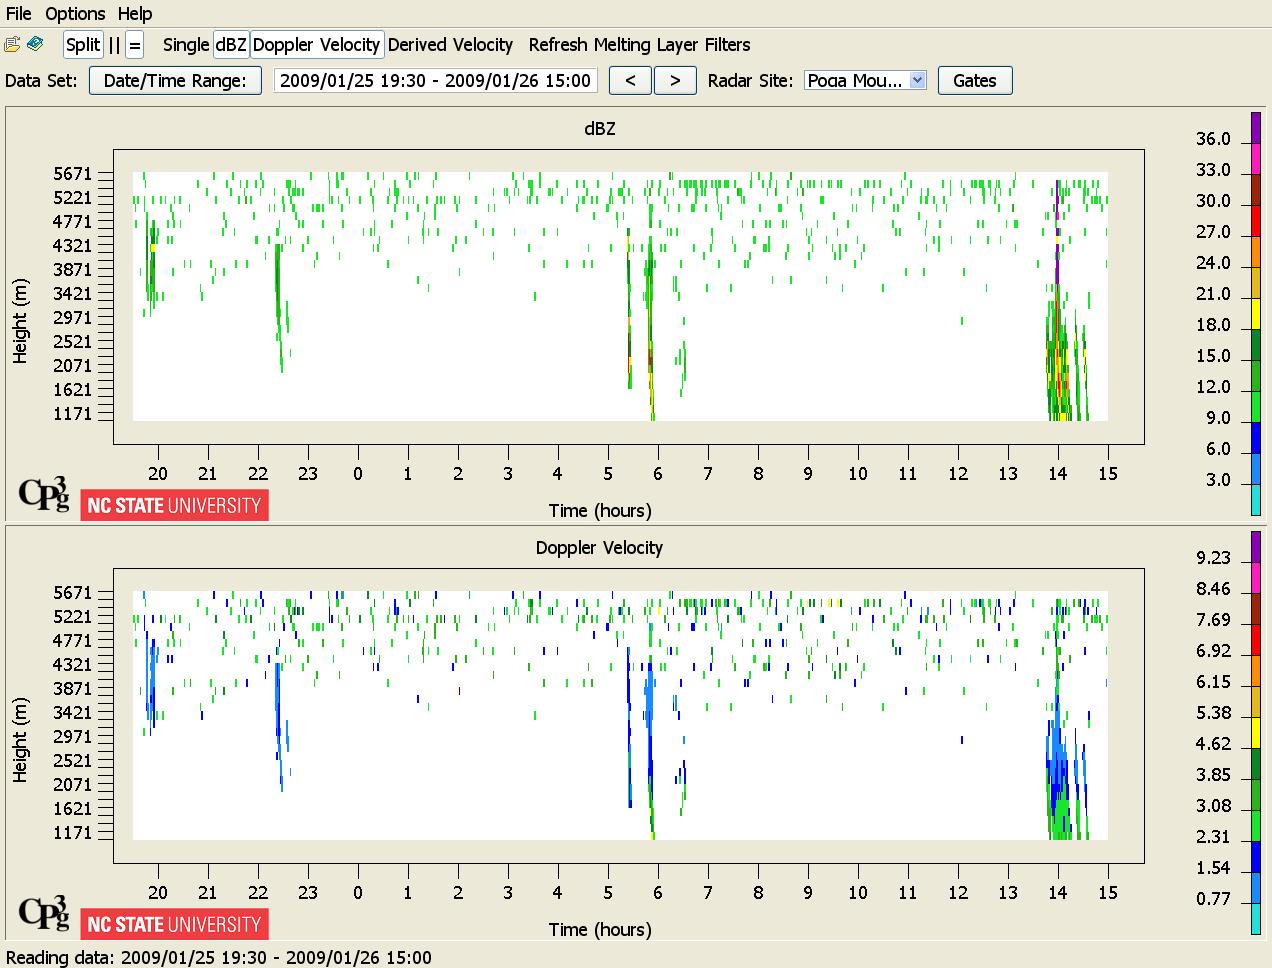Click the date range text field

(x=435, y=81)
